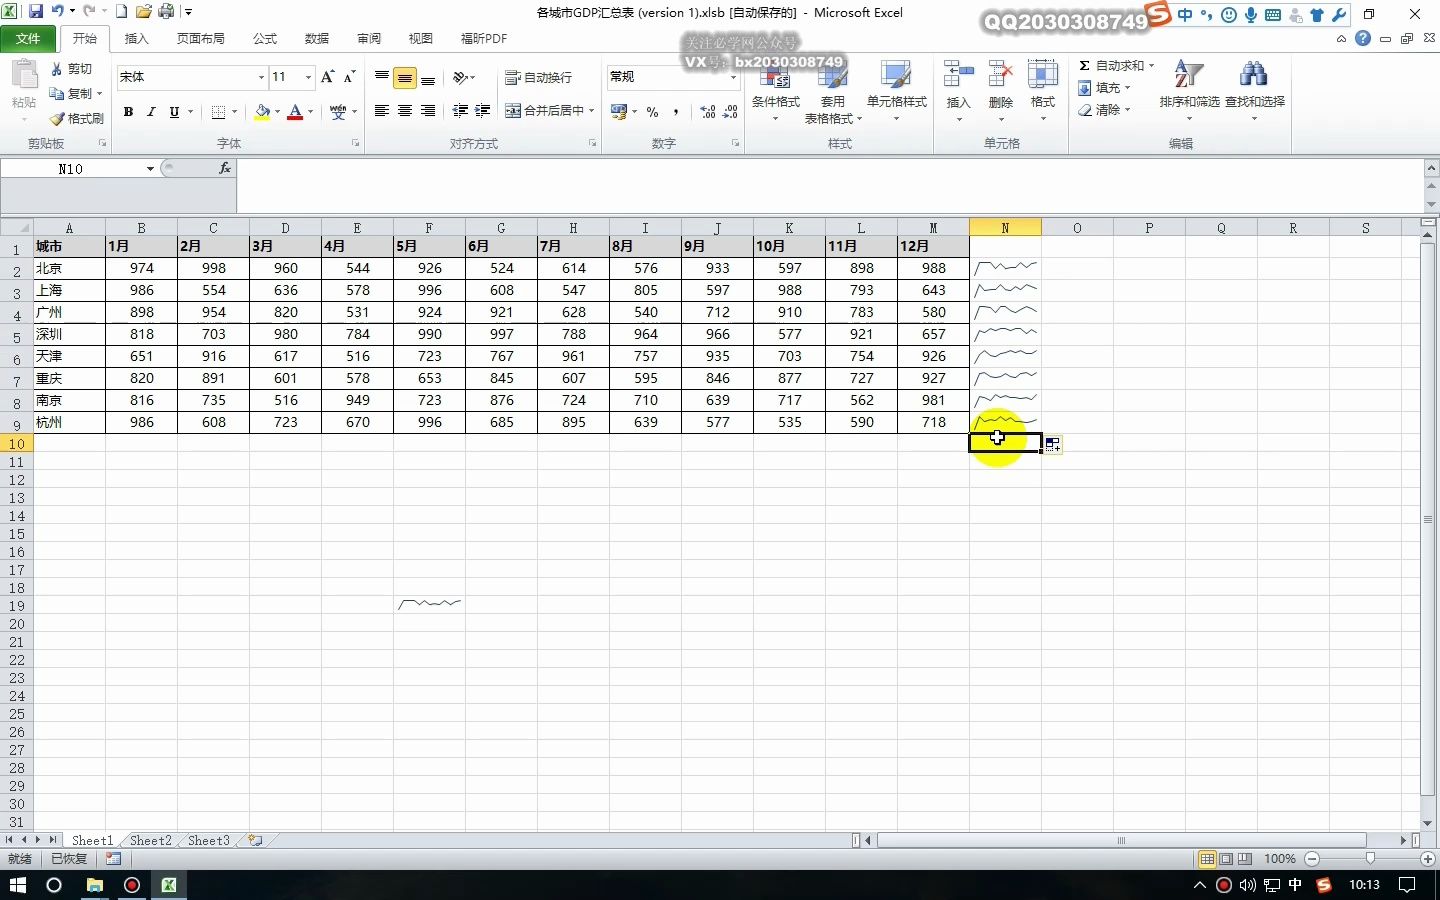The height and width of the screenshot is (900, 1440).
Task: Expand the Name Box dropdown
Action: (150, 169)
